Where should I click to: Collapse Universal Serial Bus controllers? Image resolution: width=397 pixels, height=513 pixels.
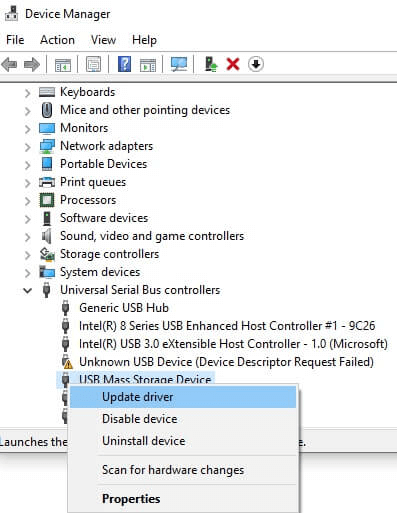28,291
